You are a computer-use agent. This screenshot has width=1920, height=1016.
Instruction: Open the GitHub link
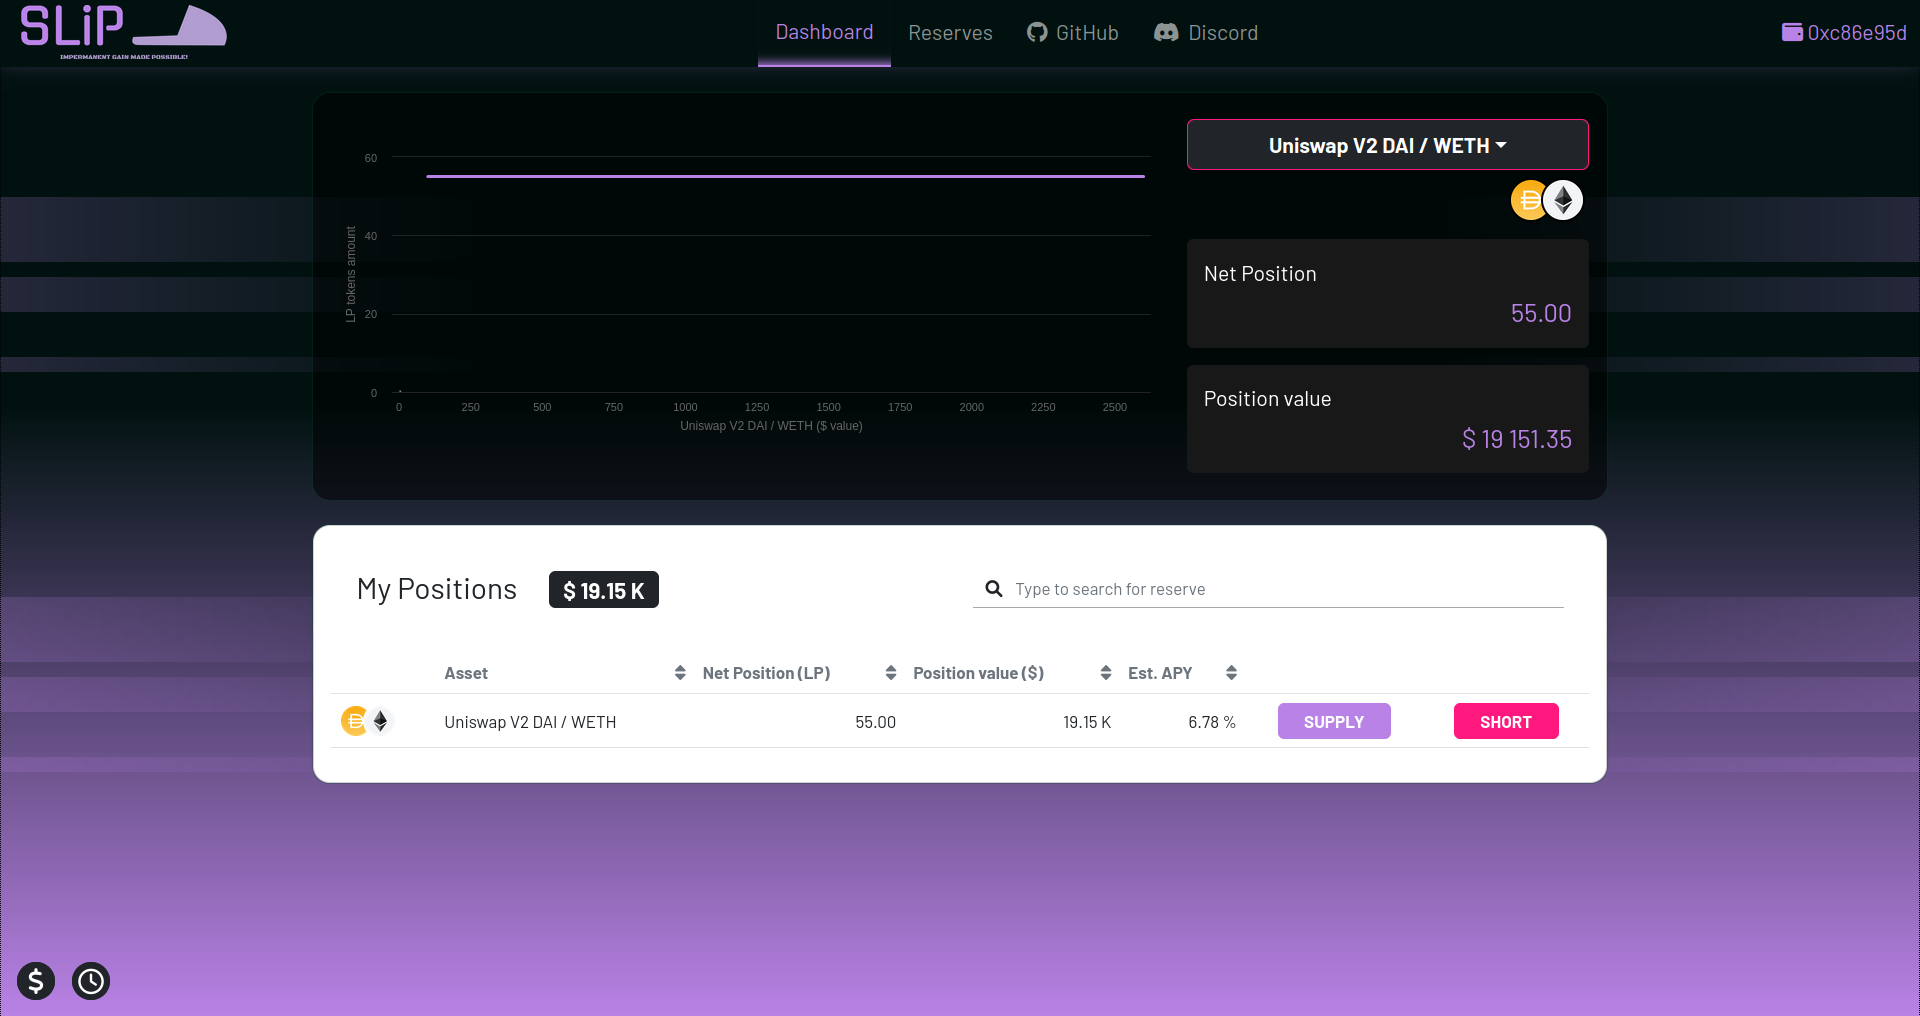click(1072, 33)
